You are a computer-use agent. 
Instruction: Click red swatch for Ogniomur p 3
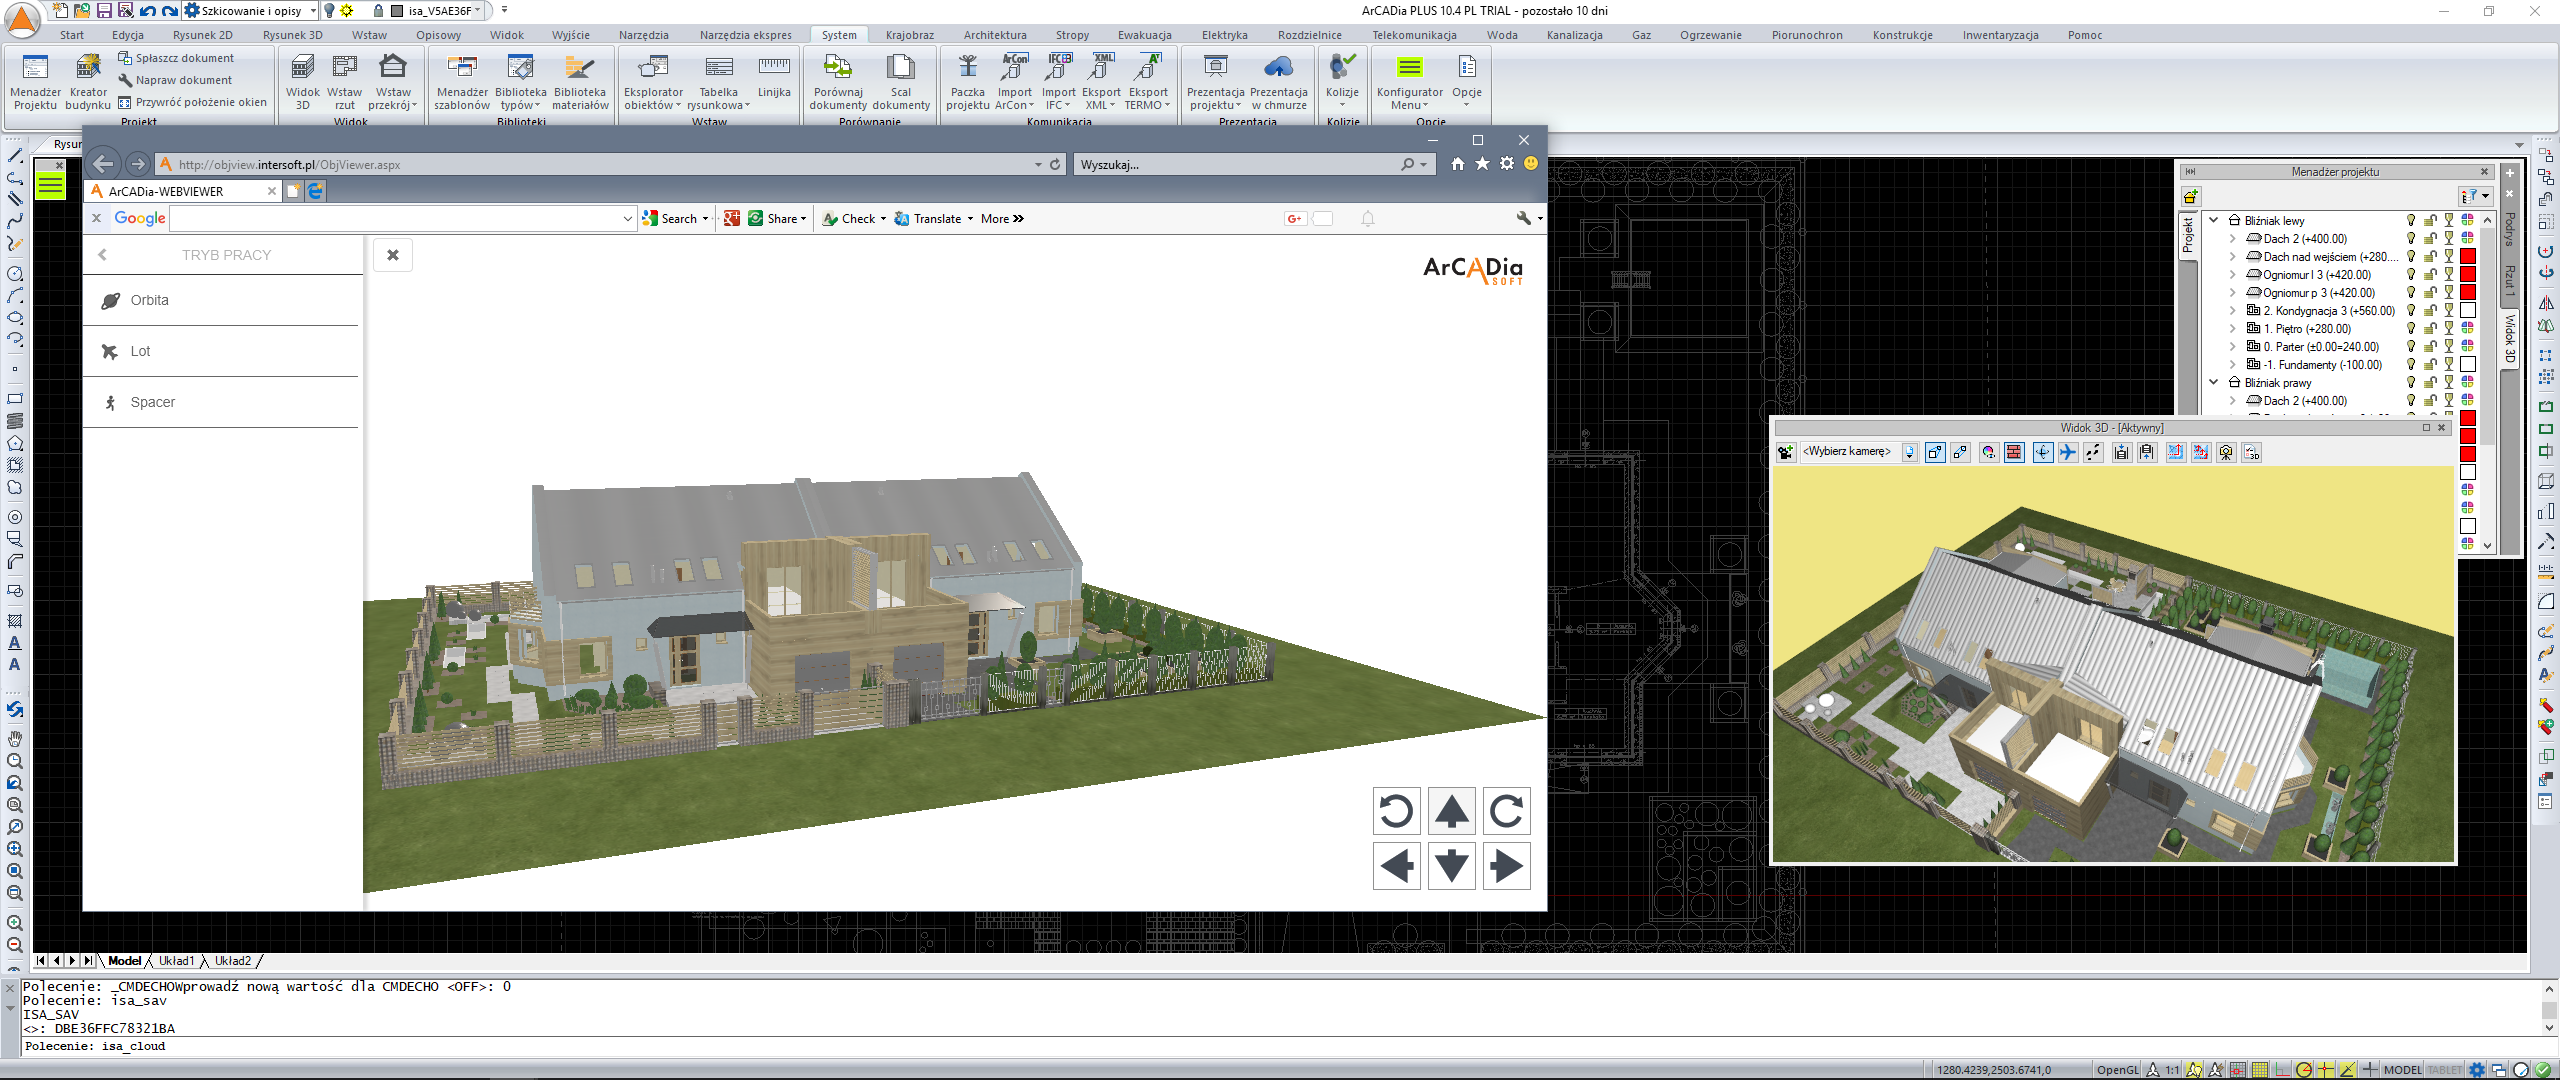(x=2468, y=292)
